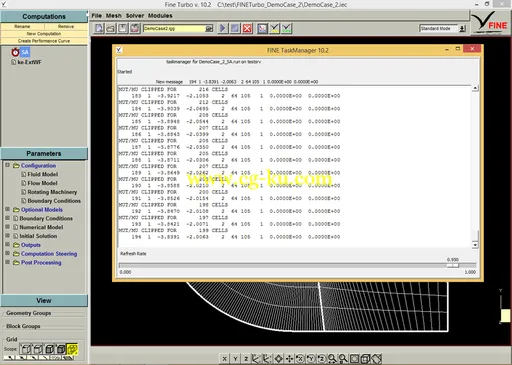The image size is (512, 365).
Task: Click the yellow checkmark toolbar icon
Action: tap(275, 28)
